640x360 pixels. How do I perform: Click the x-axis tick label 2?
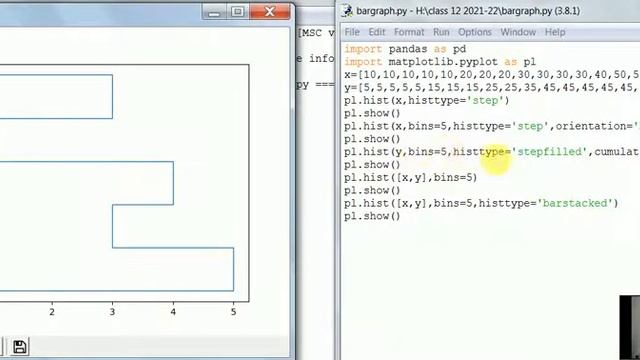(x=52, y=312)
